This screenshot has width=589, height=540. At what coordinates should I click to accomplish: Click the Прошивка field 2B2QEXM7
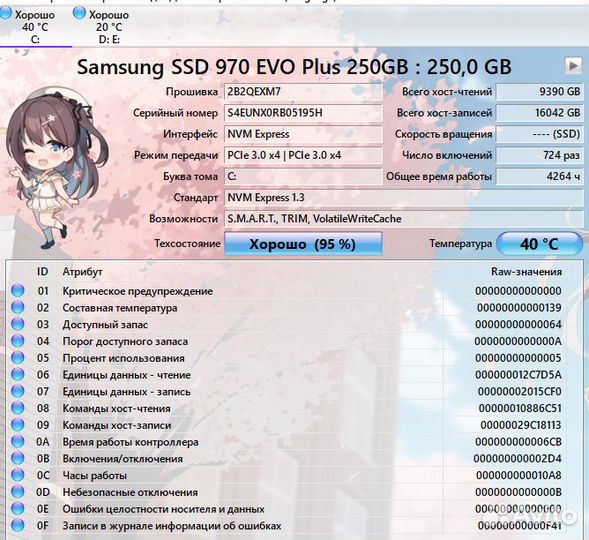click(303, 92)
